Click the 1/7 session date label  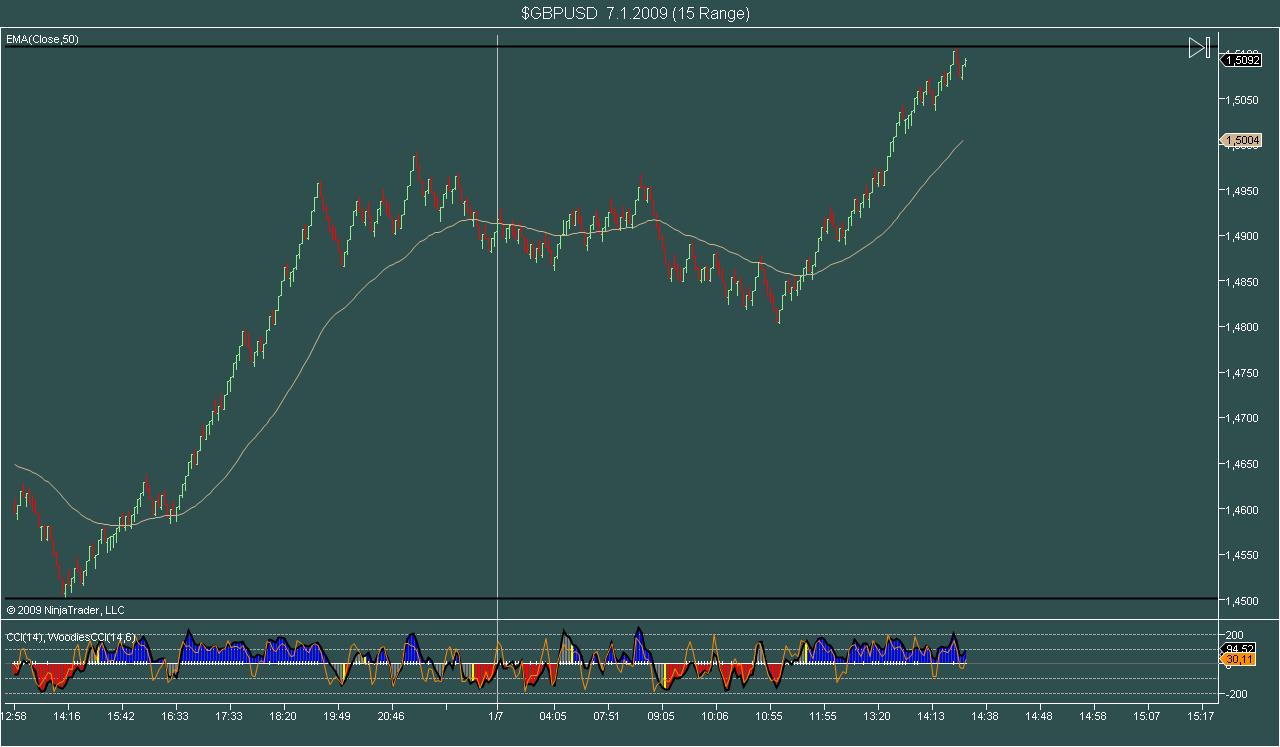(497, 716)
